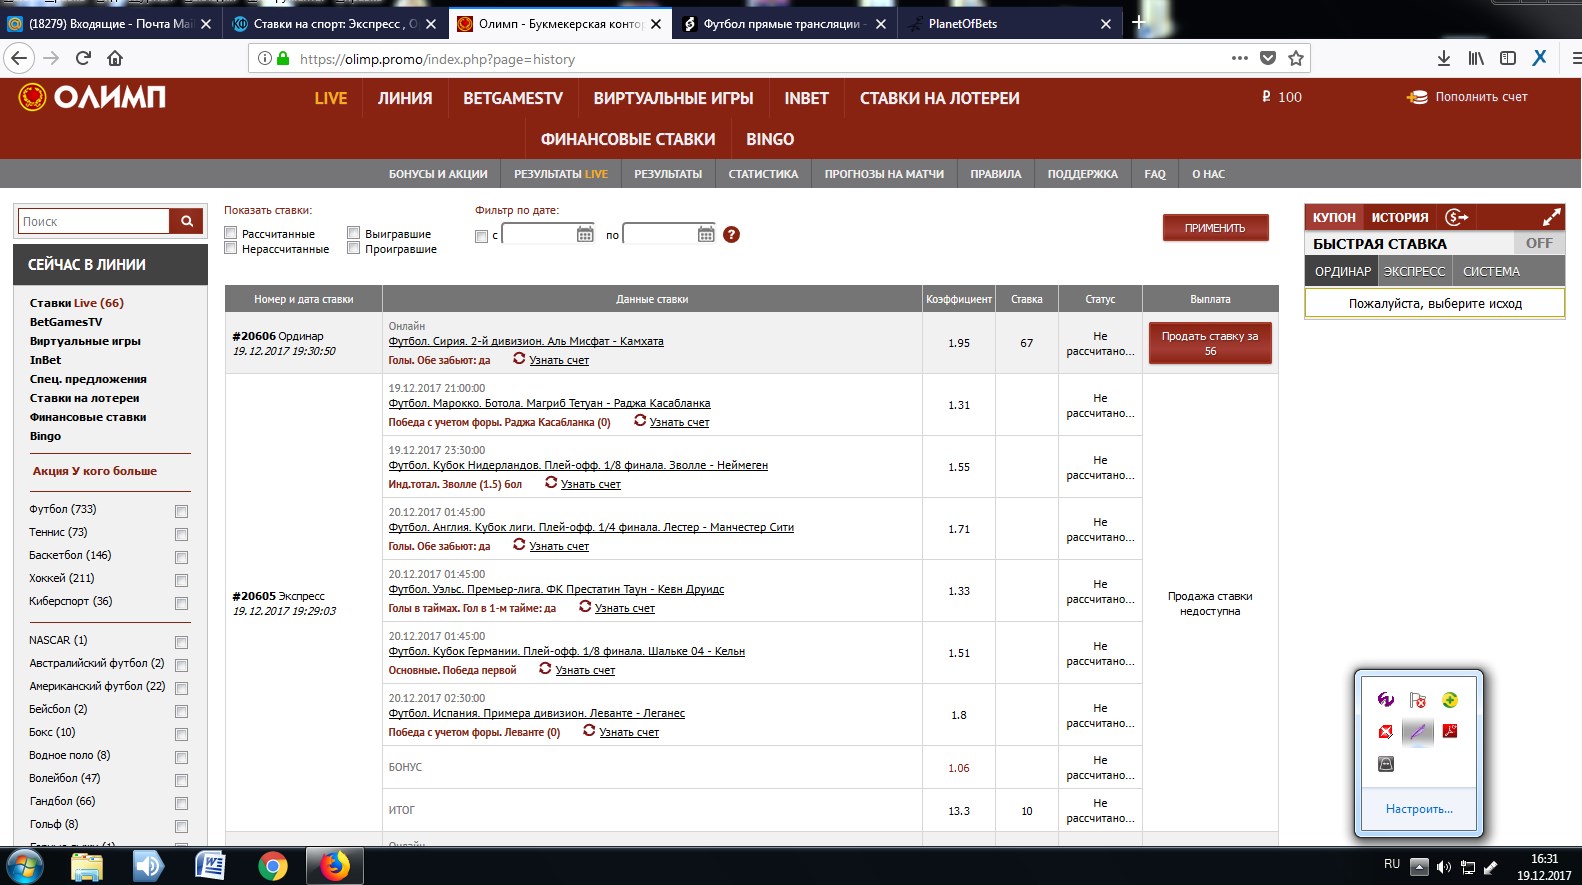Screen dimensions: 1582x885
Task: Save page to Pocket icon
Action: pos(1268,58)
